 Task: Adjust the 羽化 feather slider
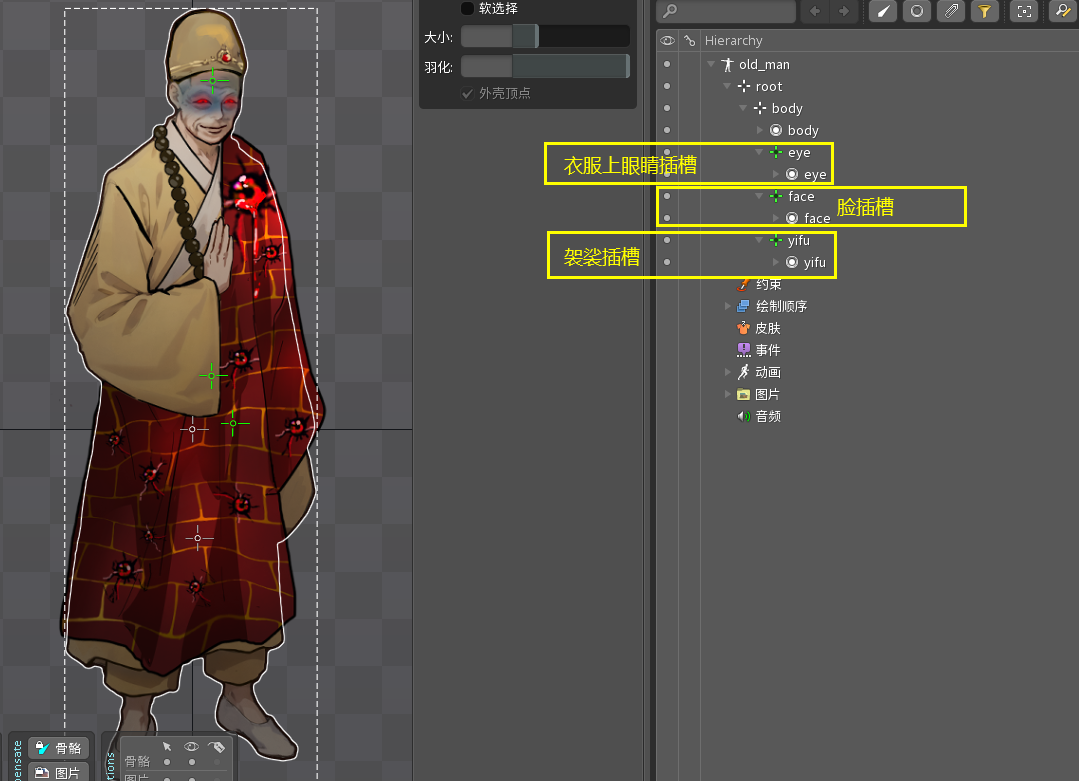click(544, 66)
